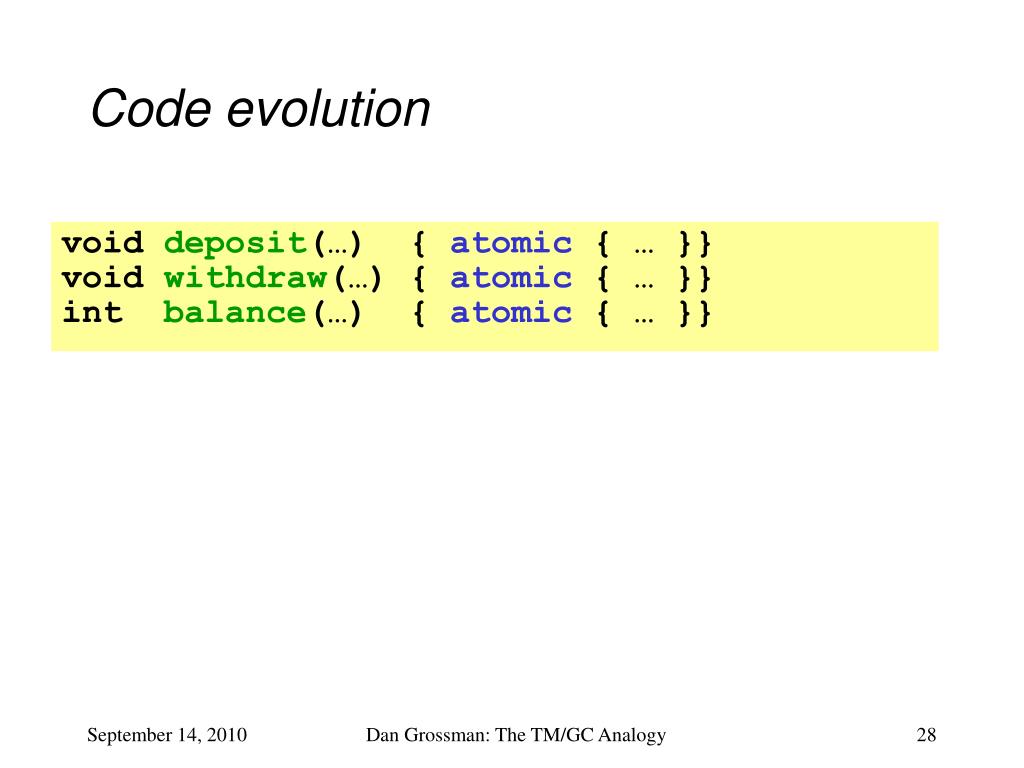The image size is (1024, 768).
Task: Click slide number 28 in footer
Action: point(926,735)
